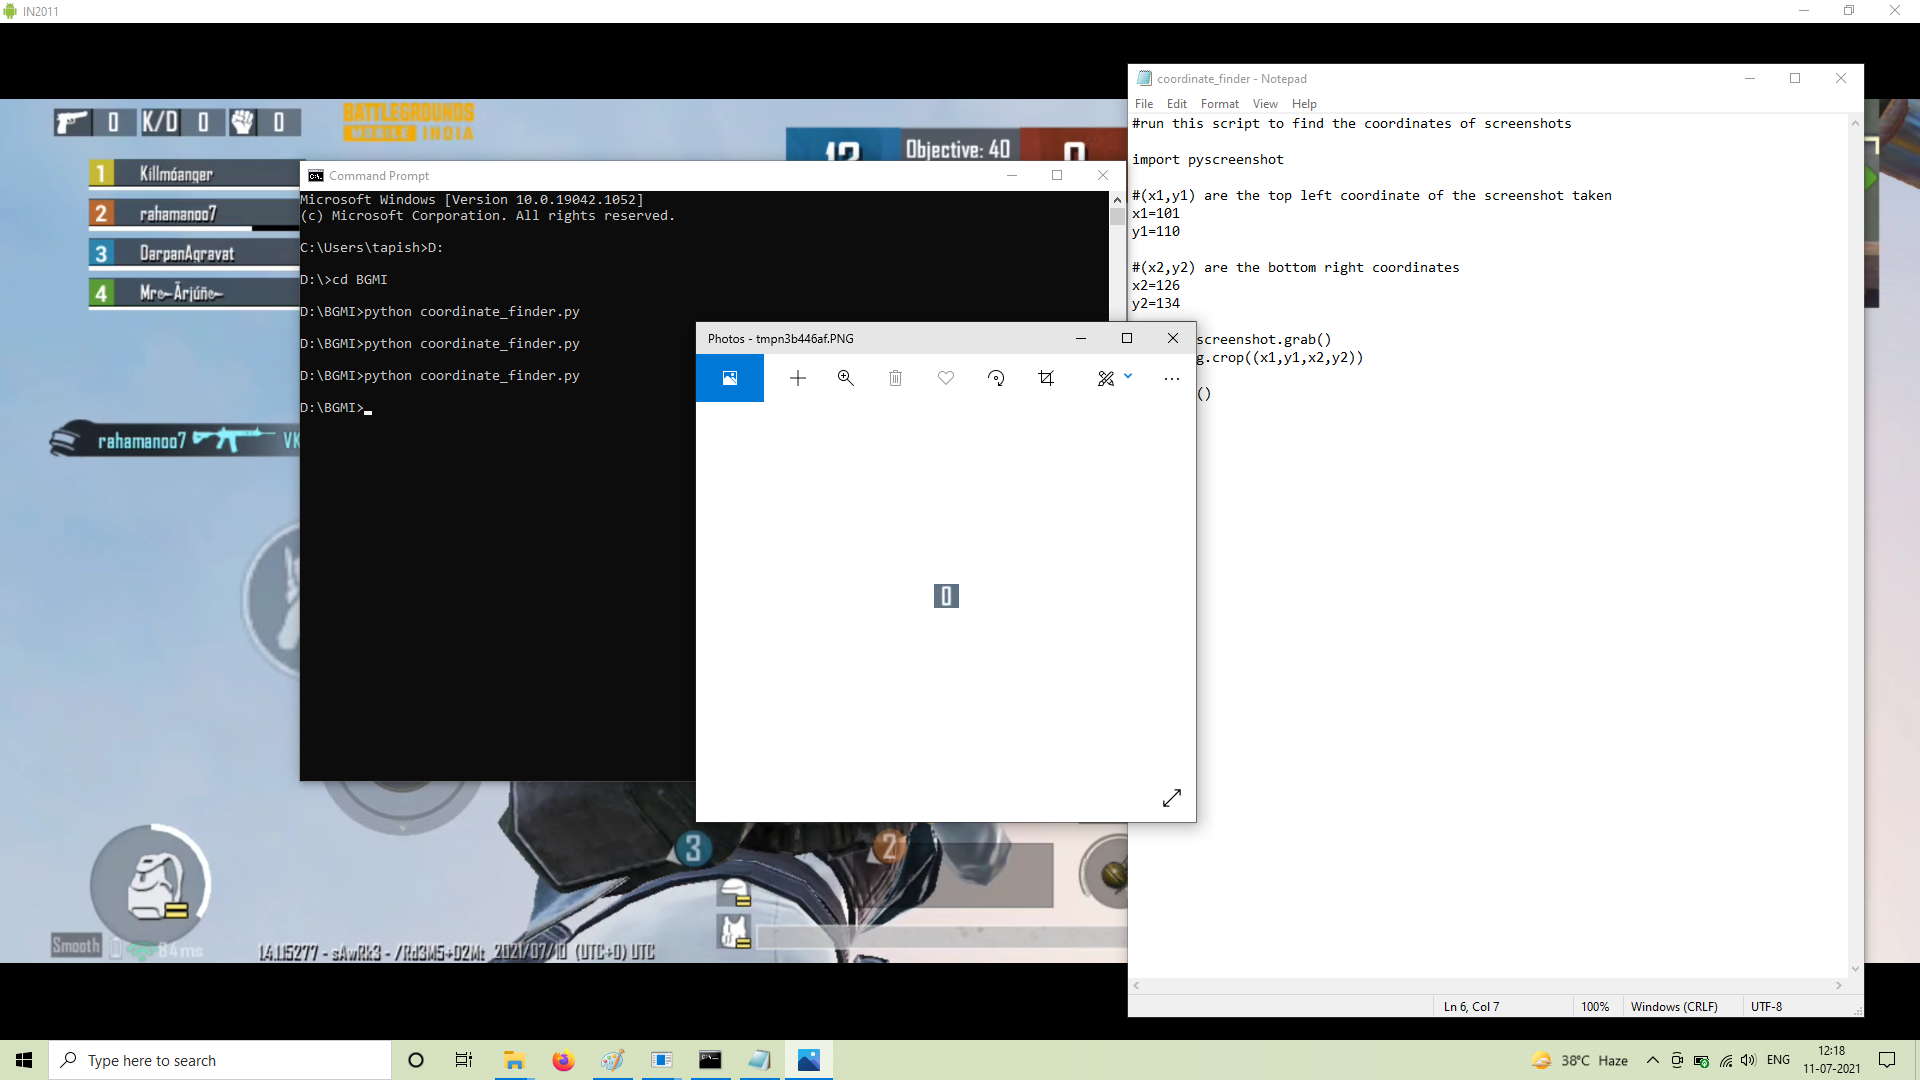This screenshot has height=1080, width=1920.
Task: Click the zoom out icon in Photos
Action: pyautogui.click(x=845, y=378)
